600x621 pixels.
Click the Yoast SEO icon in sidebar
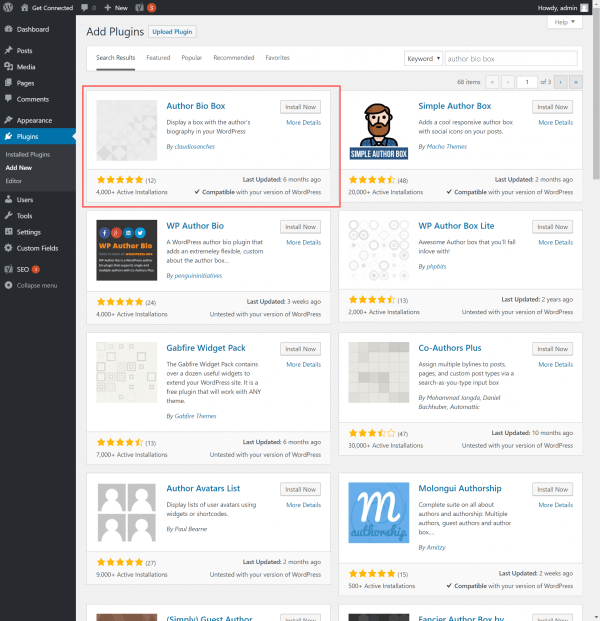8,269
